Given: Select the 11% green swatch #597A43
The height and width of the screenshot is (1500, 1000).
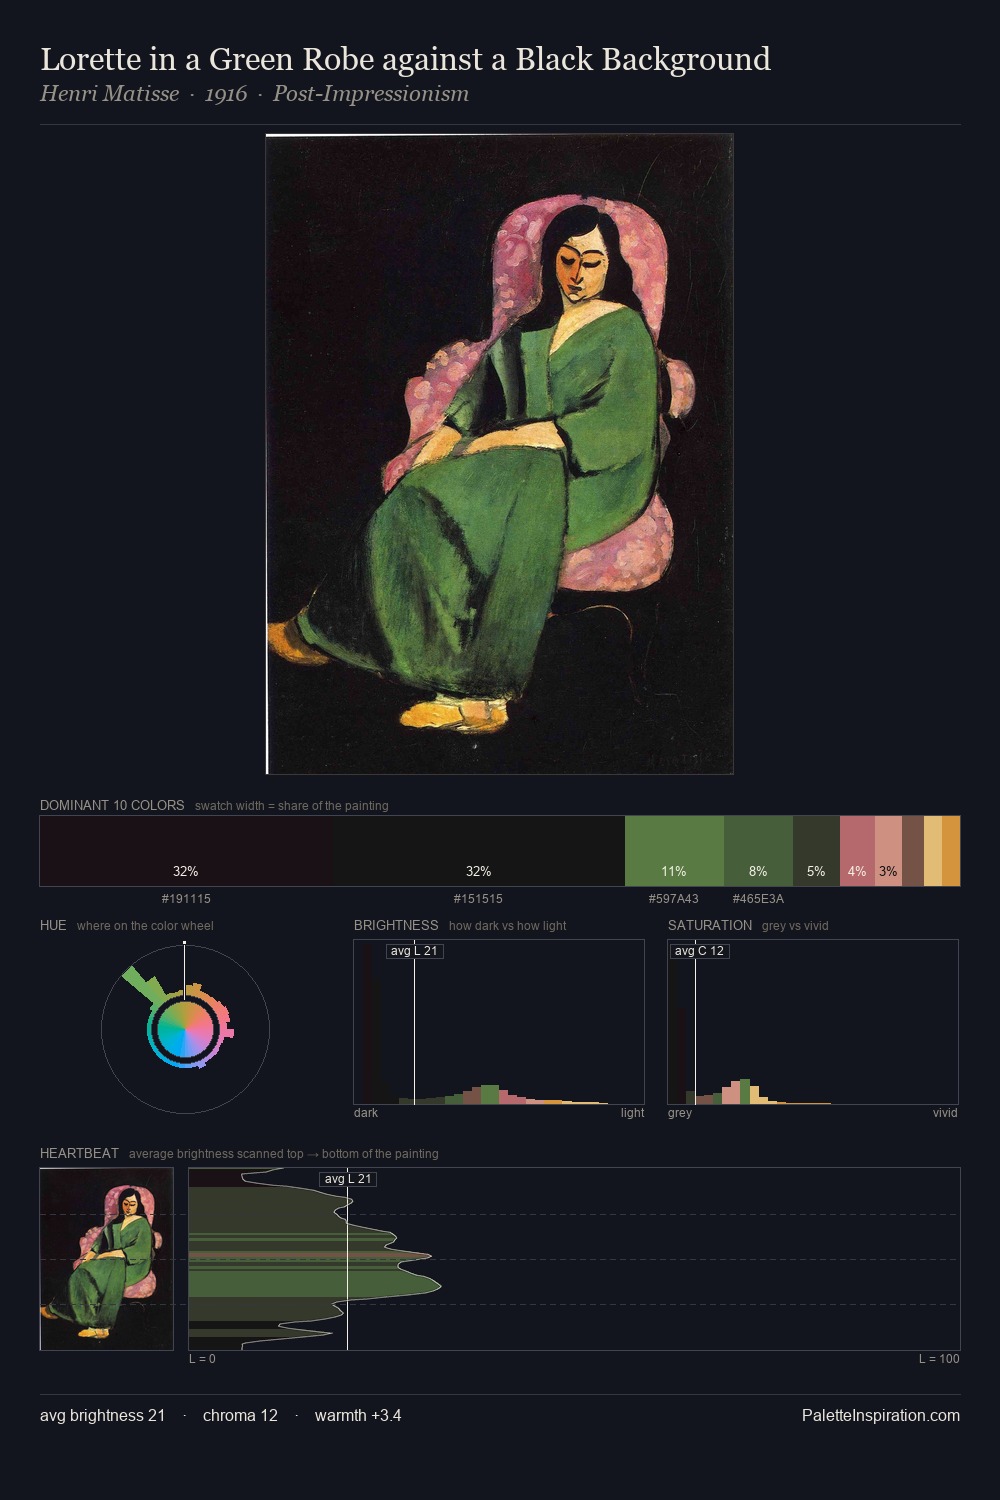Looking at the screenshot, I should click(674, 851).
